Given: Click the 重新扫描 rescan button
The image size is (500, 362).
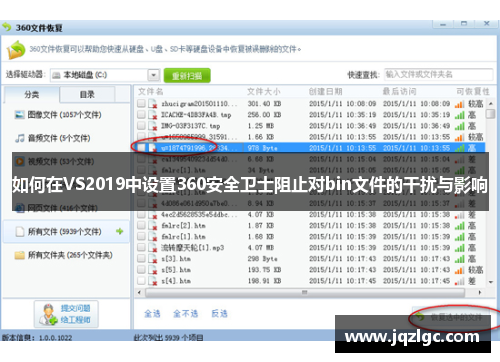Looking at the screenshot, I should (x=187, y=75).
